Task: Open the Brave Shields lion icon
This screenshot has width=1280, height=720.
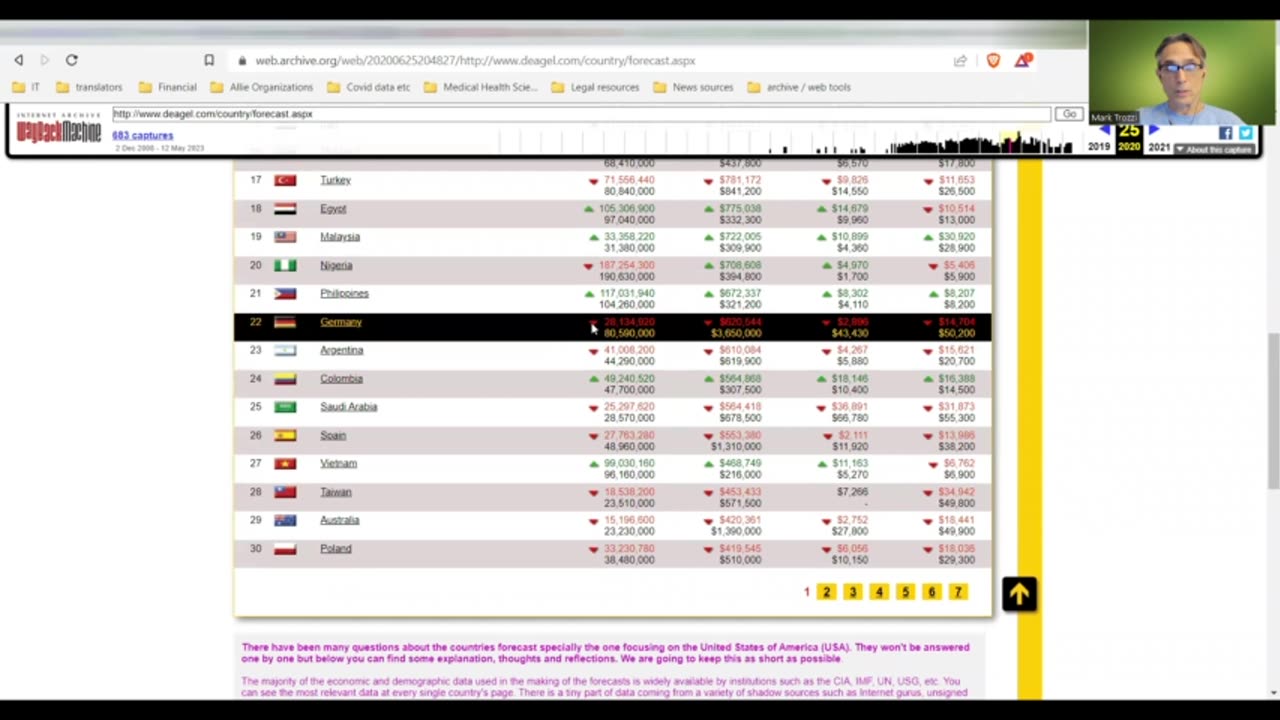Action: [x=993, y=60]
